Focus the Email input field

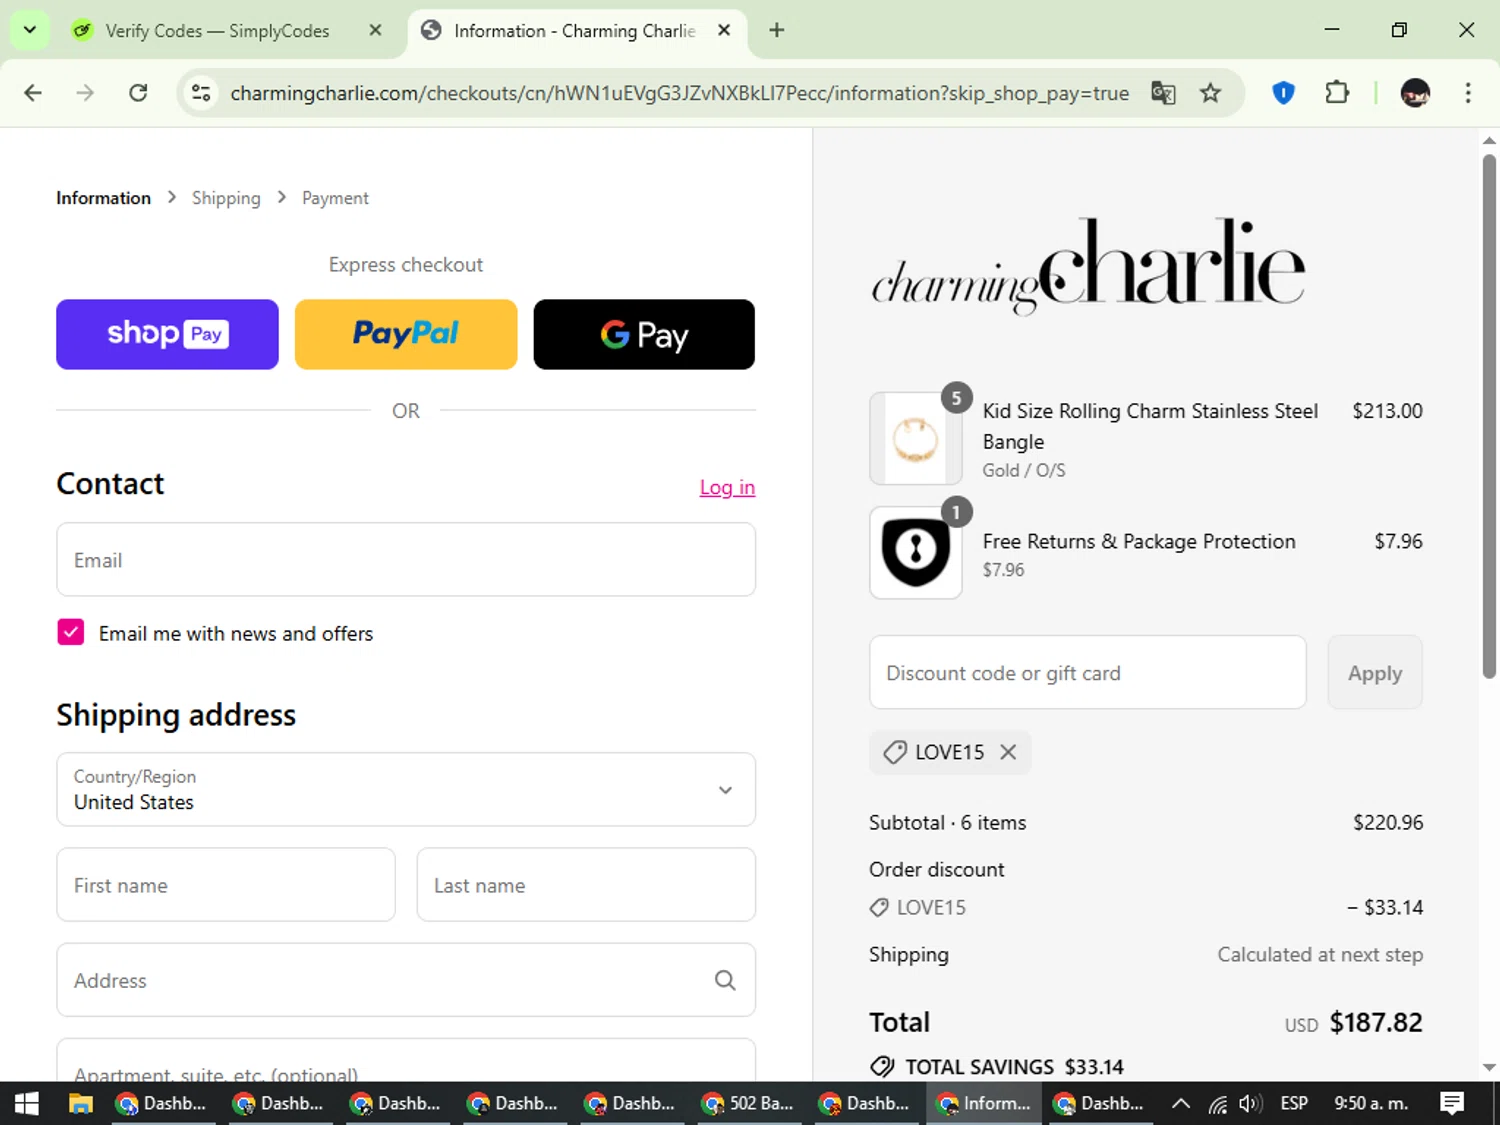(406, 560)
